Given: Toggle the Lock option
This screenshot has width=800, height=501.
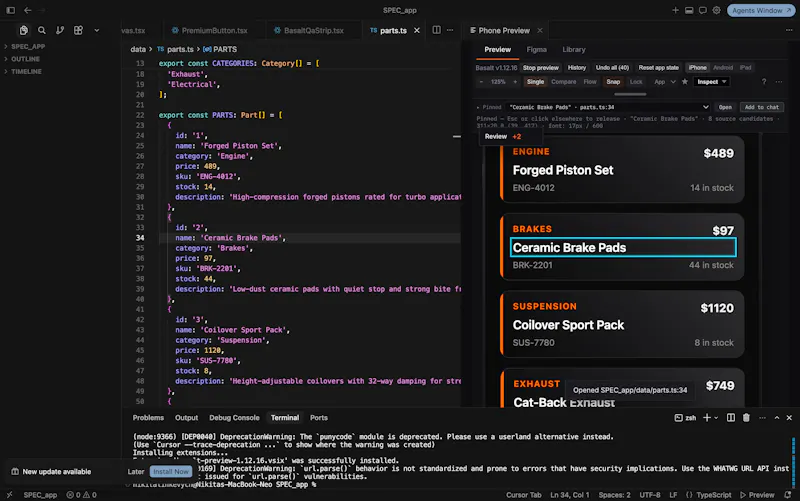Looking at the screenshot, I should point(636,82).
